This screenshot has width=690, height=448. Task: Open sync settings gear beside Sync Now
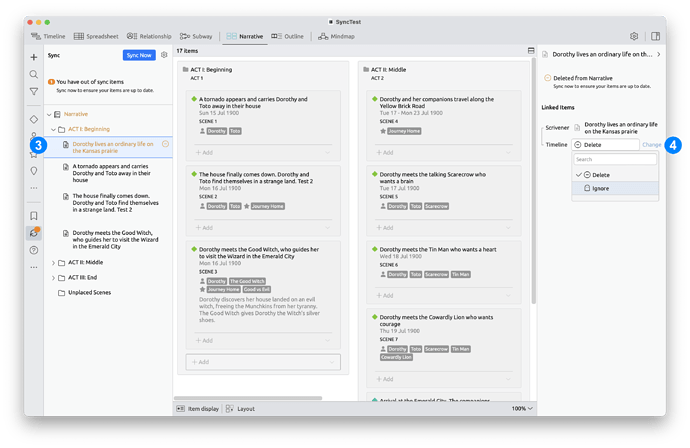tap(165, 55)
